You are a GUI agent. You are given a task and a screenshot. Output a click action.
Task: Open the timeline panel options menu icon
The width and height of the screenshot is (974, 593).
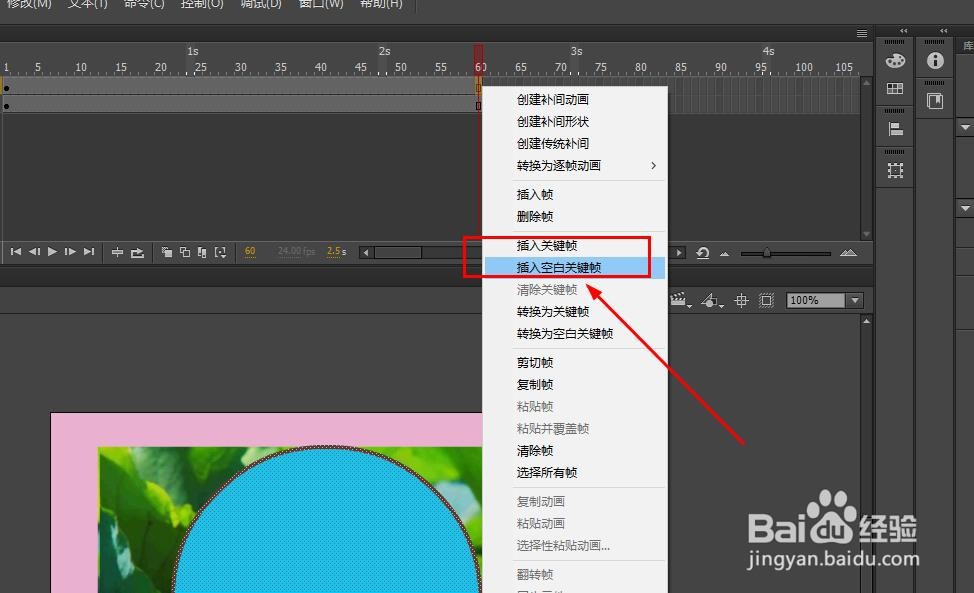[862, 34]
